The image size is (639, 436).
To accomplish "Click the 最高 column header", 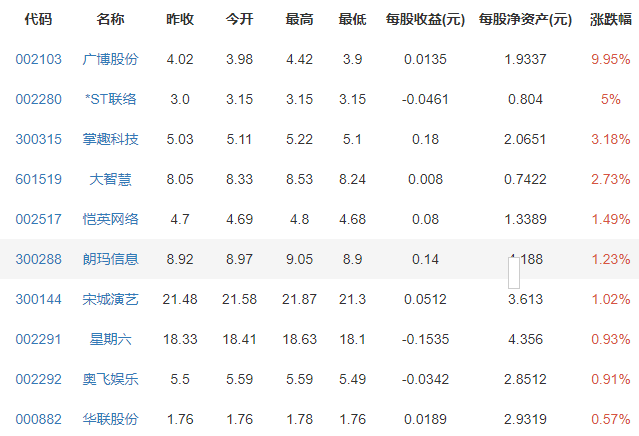I will click(300, 19).
